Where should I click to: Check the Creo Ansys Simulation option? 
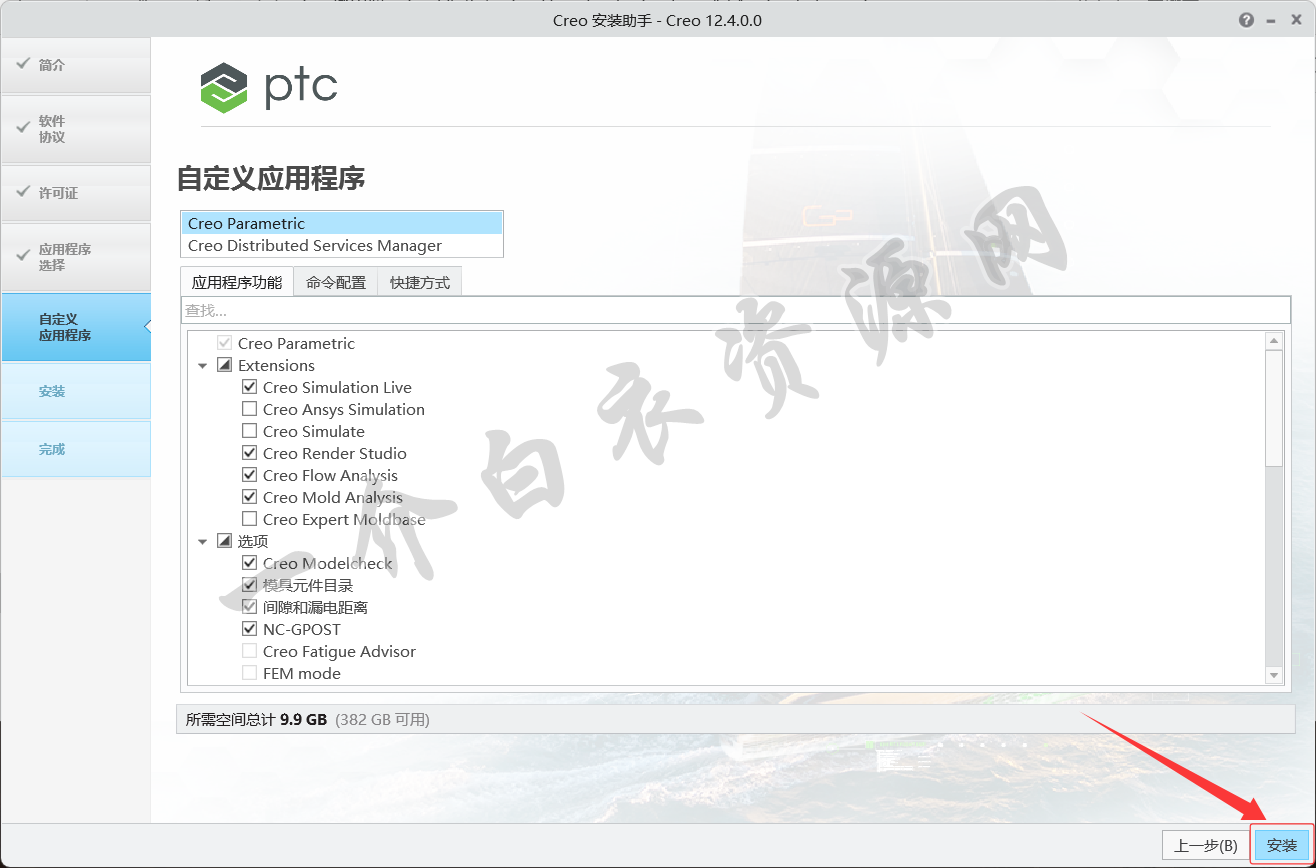(x=249, y=409)
